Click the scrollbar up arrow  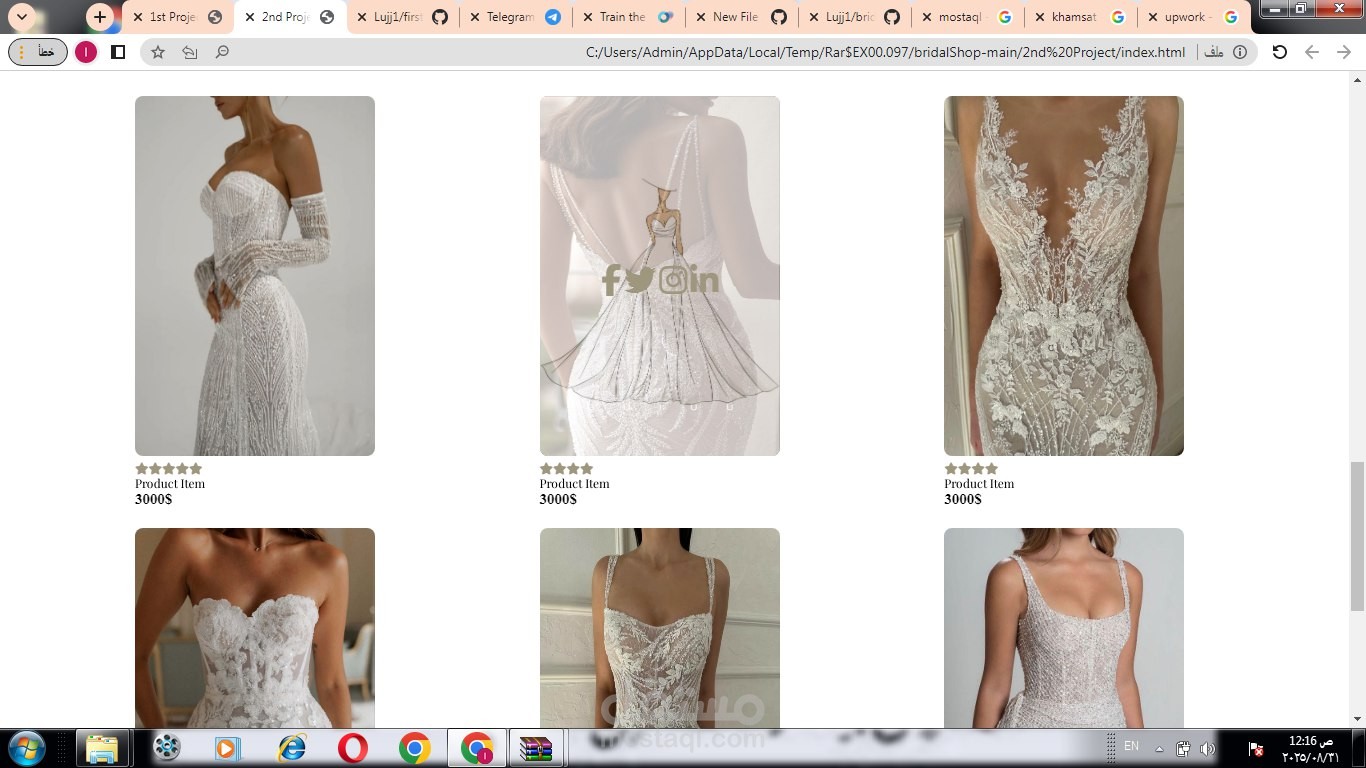pos(1357,79)
